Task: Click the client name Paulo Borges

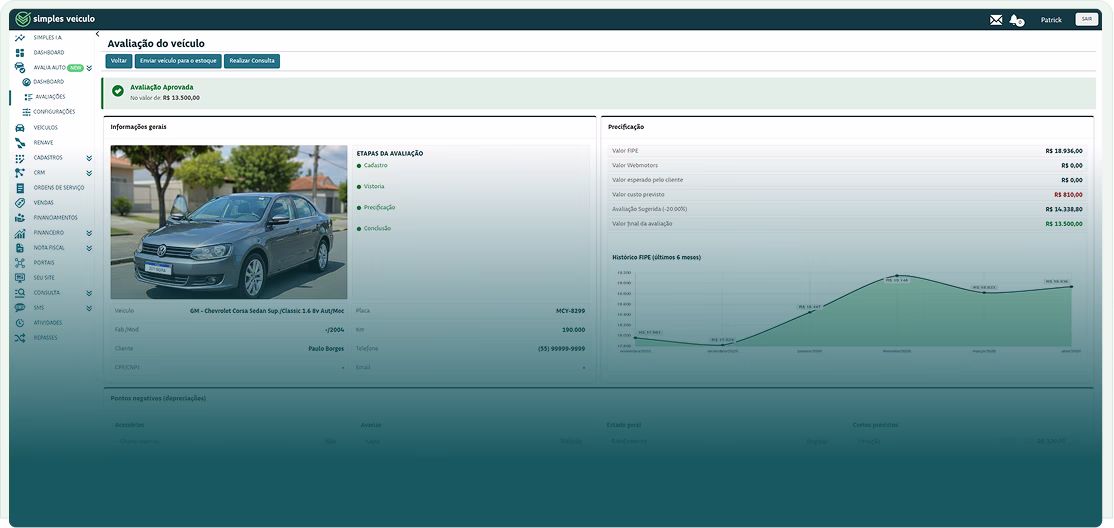Action: click(326, 349)
